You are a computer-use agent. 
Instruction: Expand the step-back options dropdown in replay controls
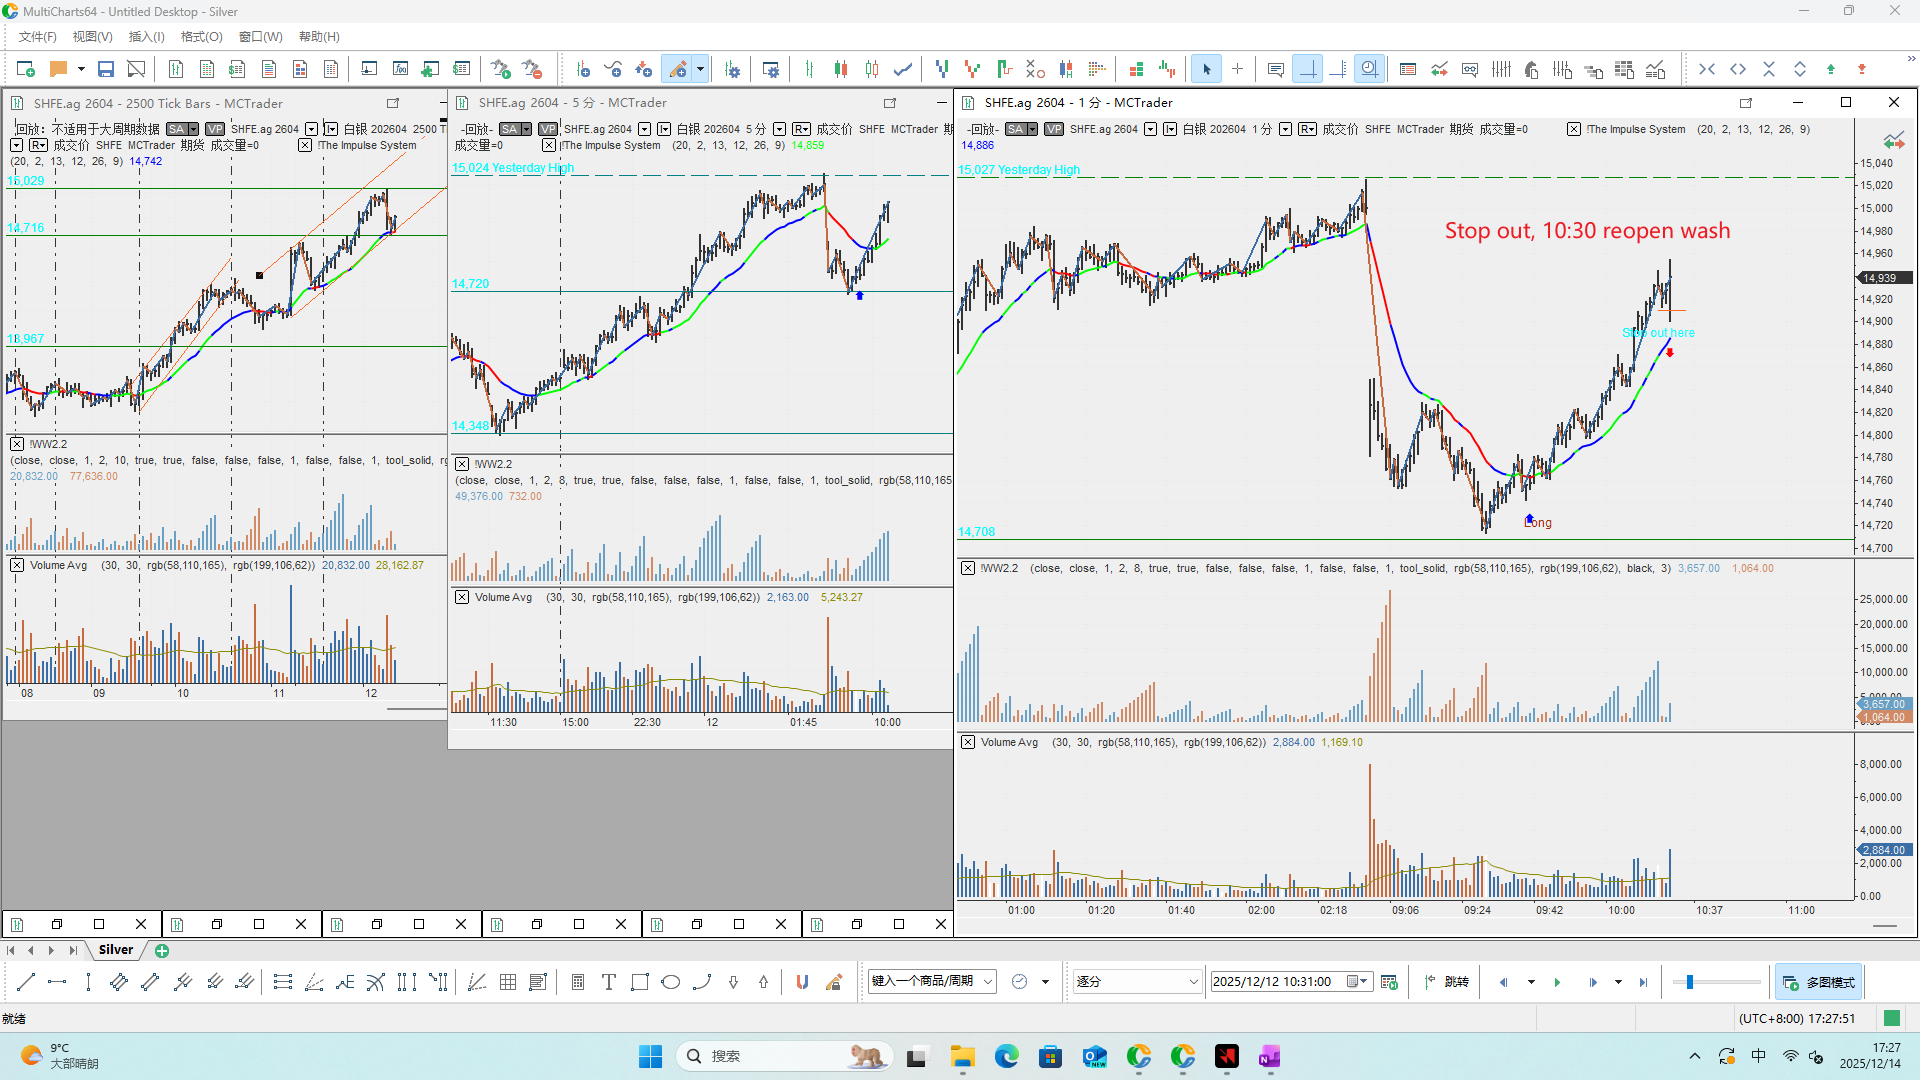click(1531, 982)
